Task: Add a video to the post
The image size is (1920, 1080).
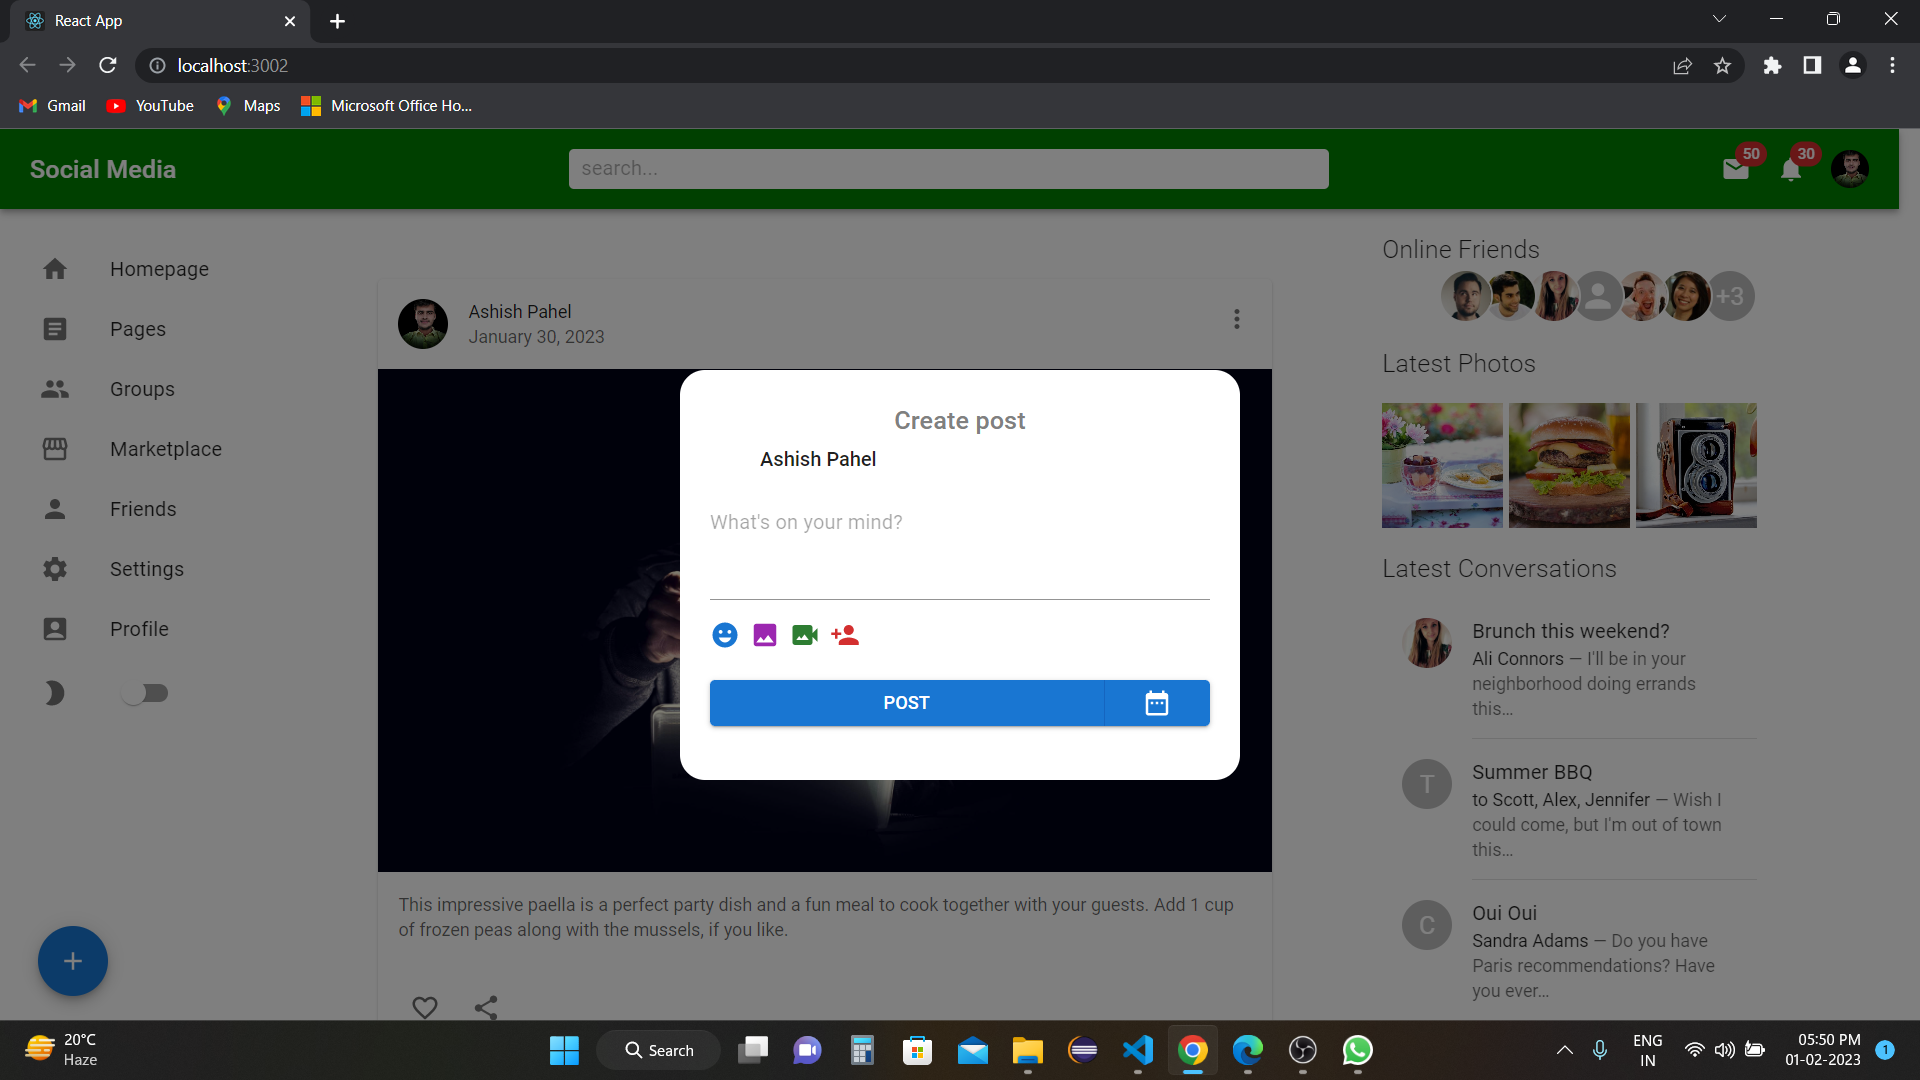Action: point(804,635)
